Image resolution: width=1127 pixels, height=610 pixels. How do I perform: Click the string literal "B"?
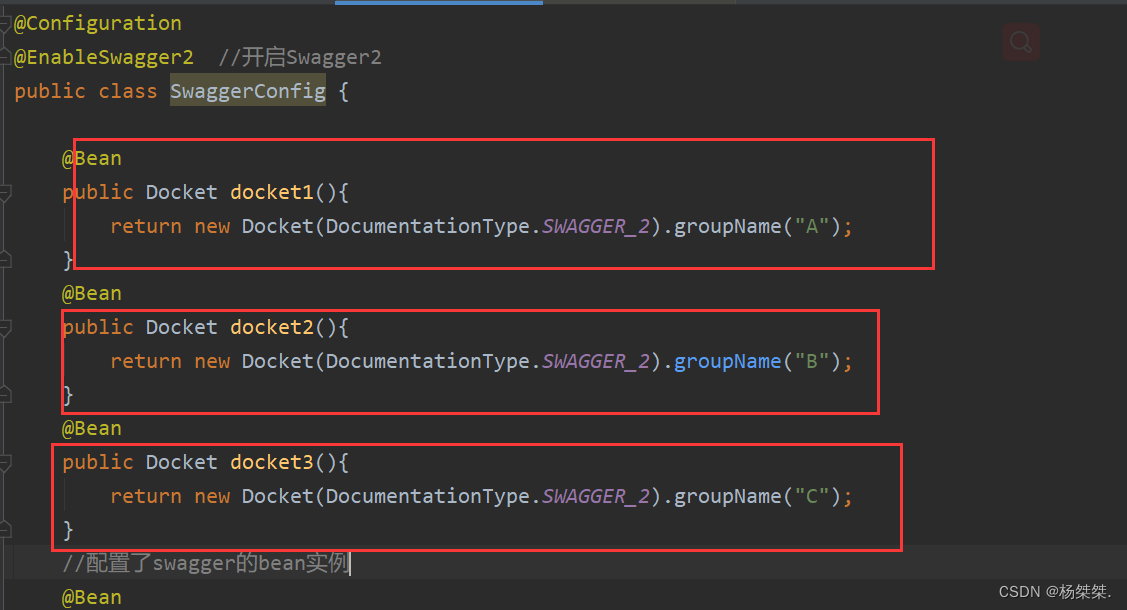pyautogui.click(x=811, y=361)
